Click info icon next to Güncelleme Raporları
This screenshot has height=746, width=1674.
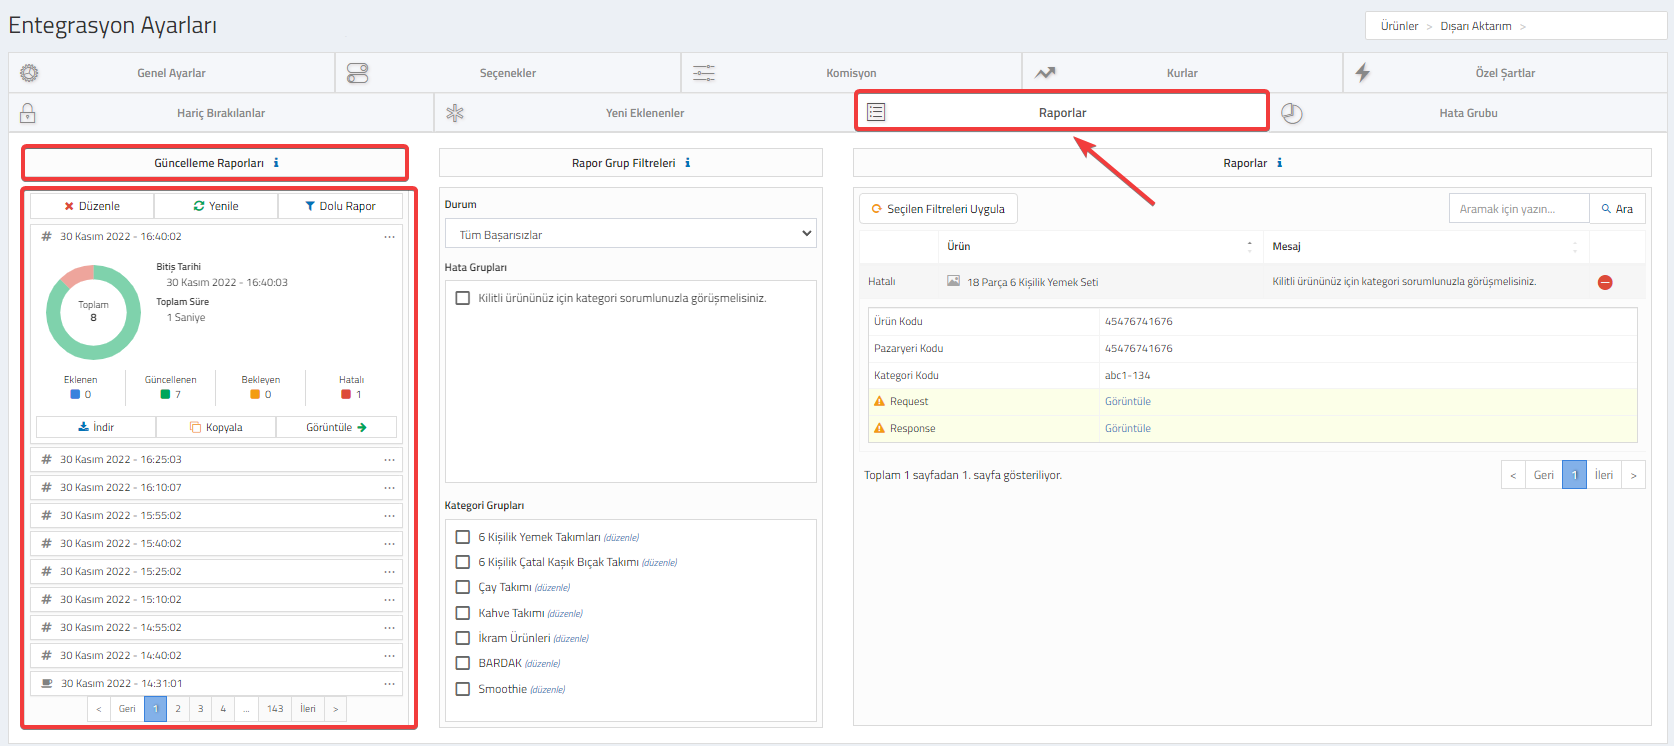point(276,163)
